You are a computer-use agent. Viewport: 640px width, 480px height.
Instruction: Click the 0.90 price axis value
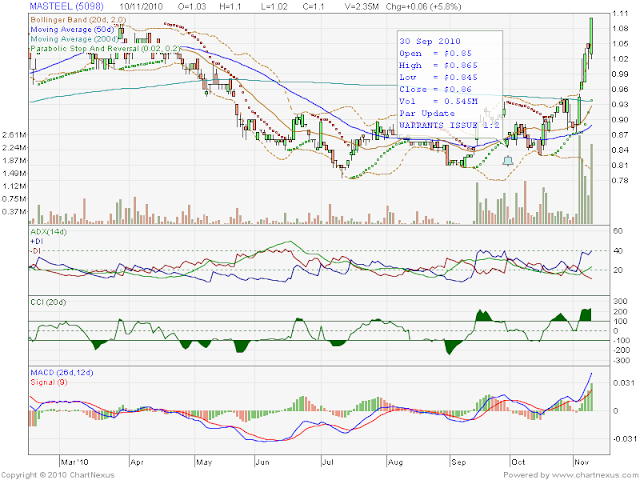(620, 119)
